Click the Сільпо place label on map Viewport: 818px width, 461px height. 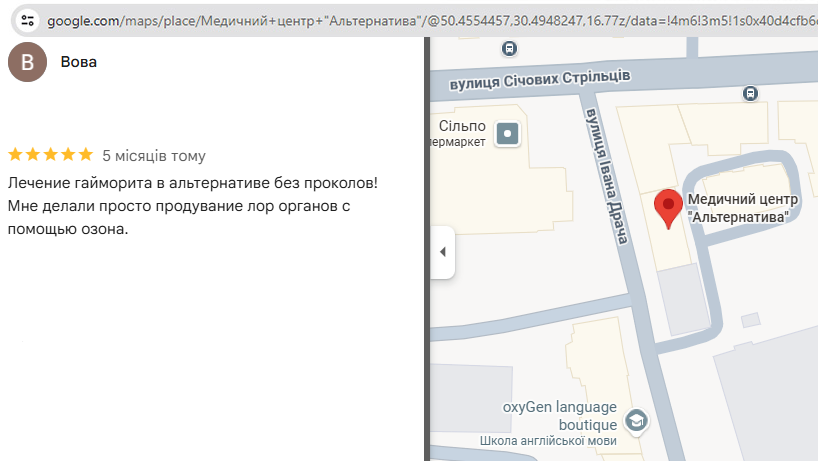pos(463,126)
